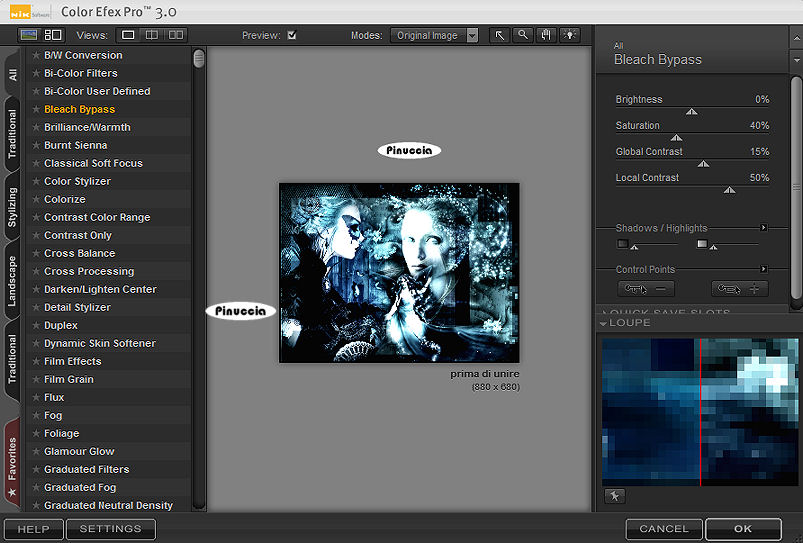
Task: Favorite the Graduated Fog filter star
Action: (x=36, y=487)
